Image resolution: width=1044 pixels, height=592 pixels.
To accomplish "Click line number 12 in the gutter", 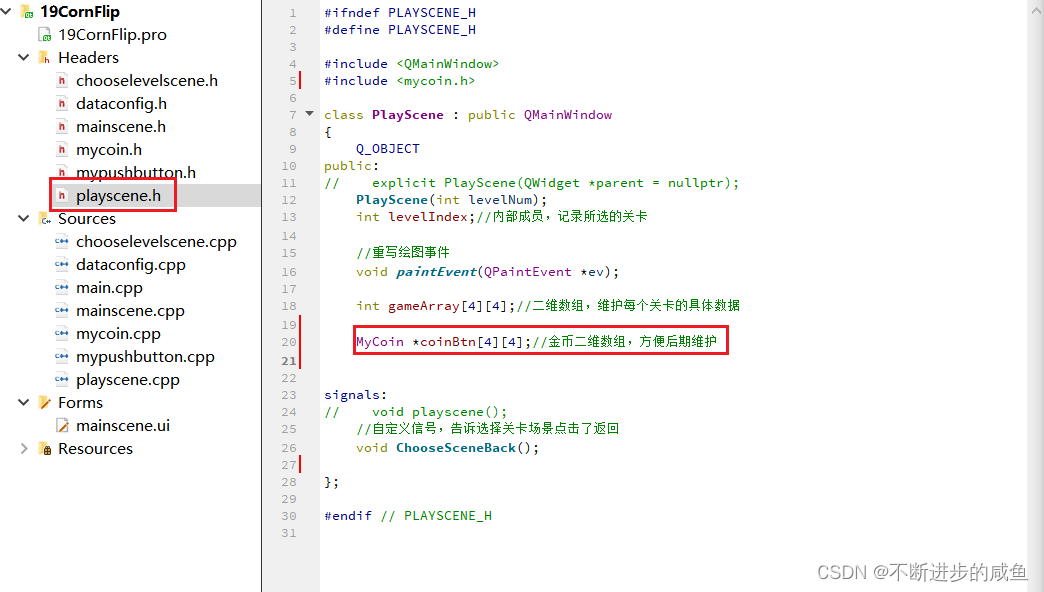I will coord(288,200).
